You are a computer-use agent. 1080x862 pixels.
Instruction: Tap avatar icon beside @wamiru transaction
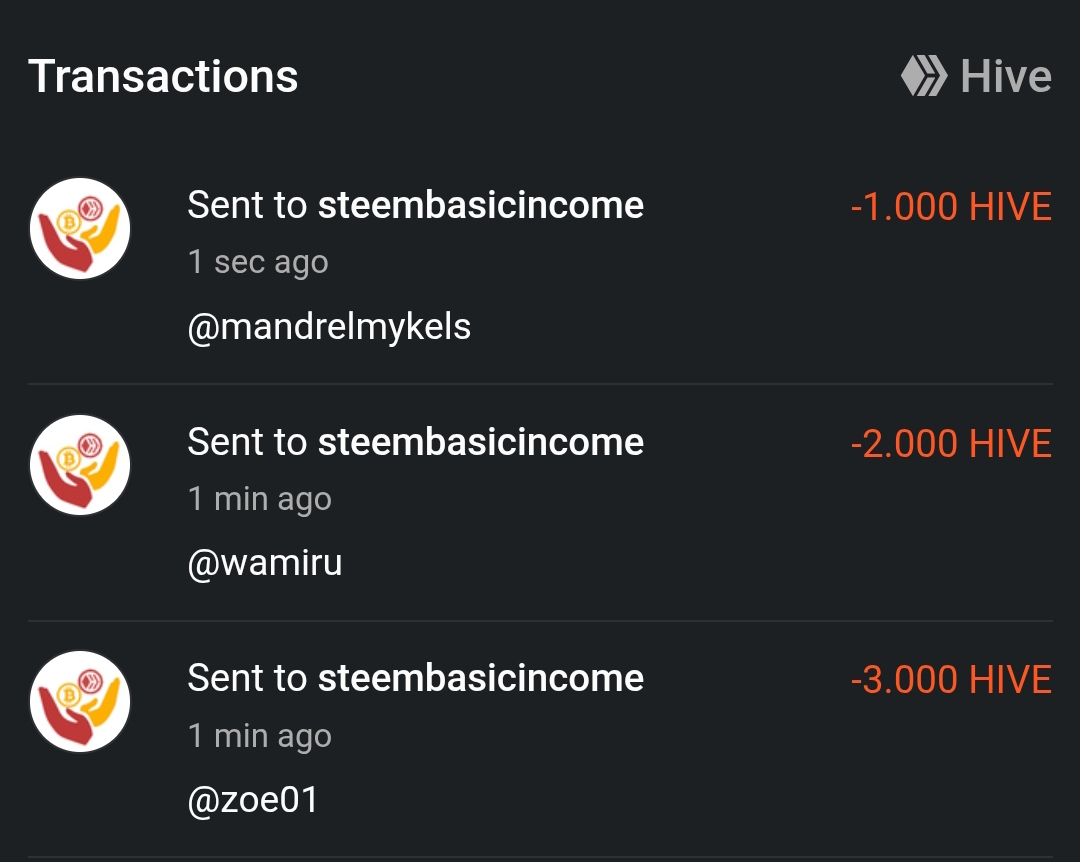(x=80, y=465)
